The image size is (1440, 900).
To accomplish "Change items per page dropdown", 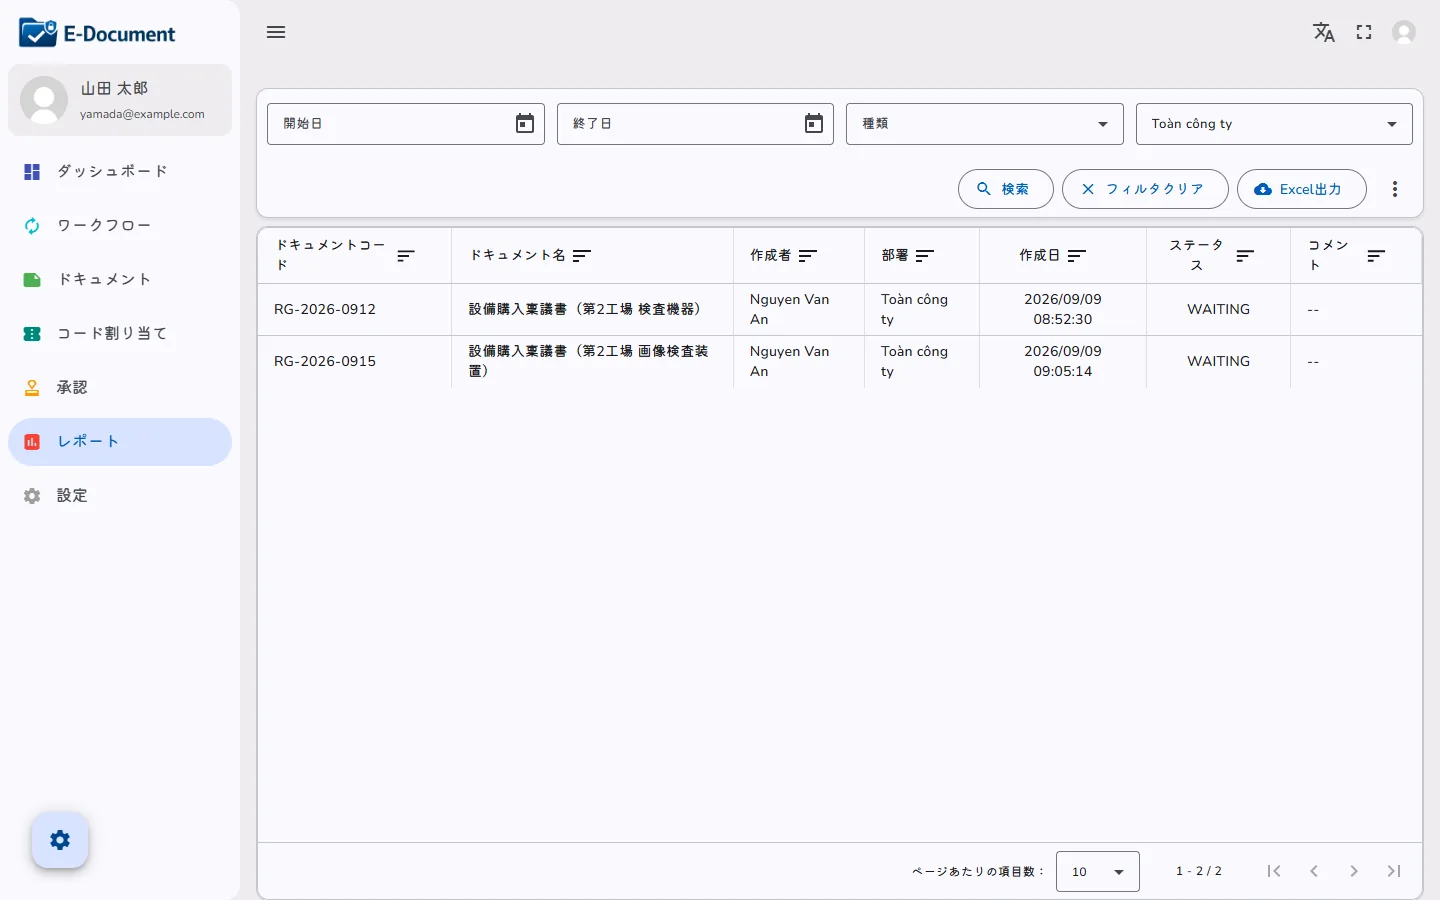I will [x=1098, y=872].
